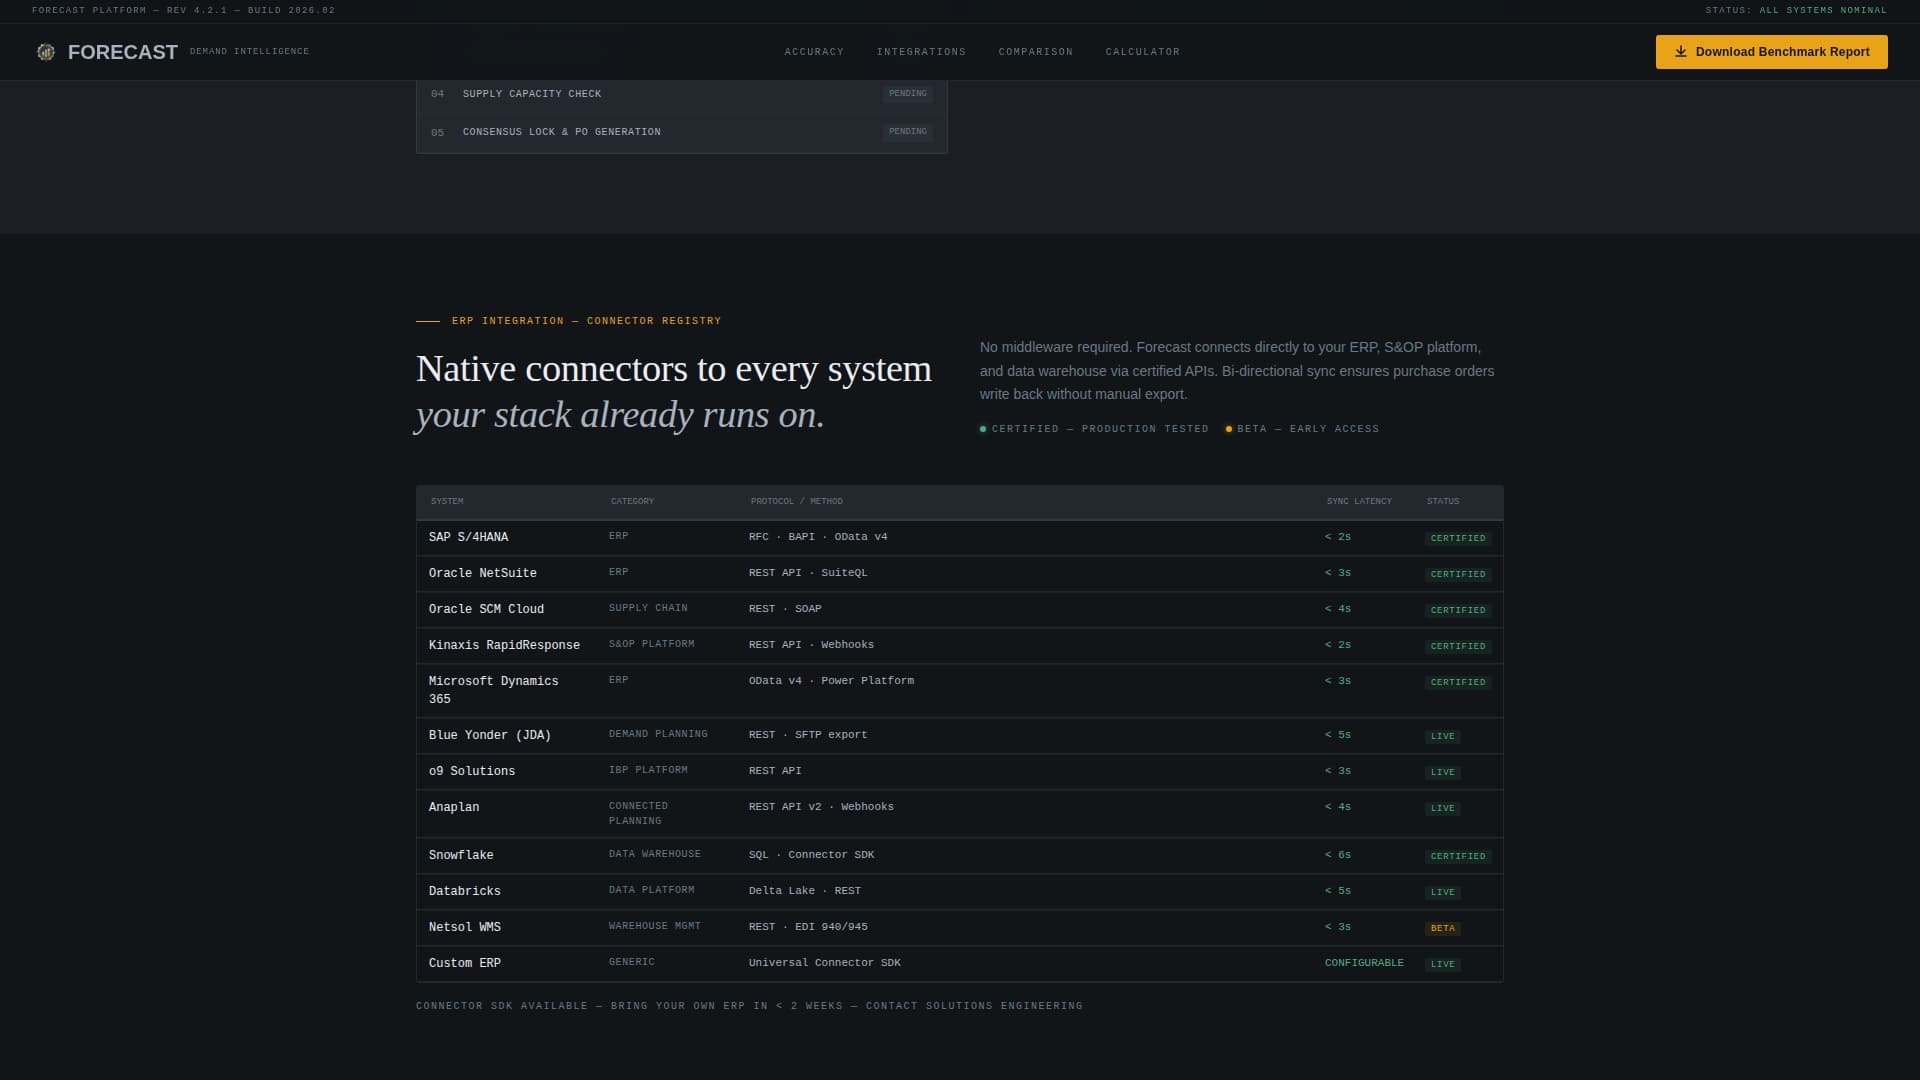
Task: Select the Databricks row name
Action: 464,891
